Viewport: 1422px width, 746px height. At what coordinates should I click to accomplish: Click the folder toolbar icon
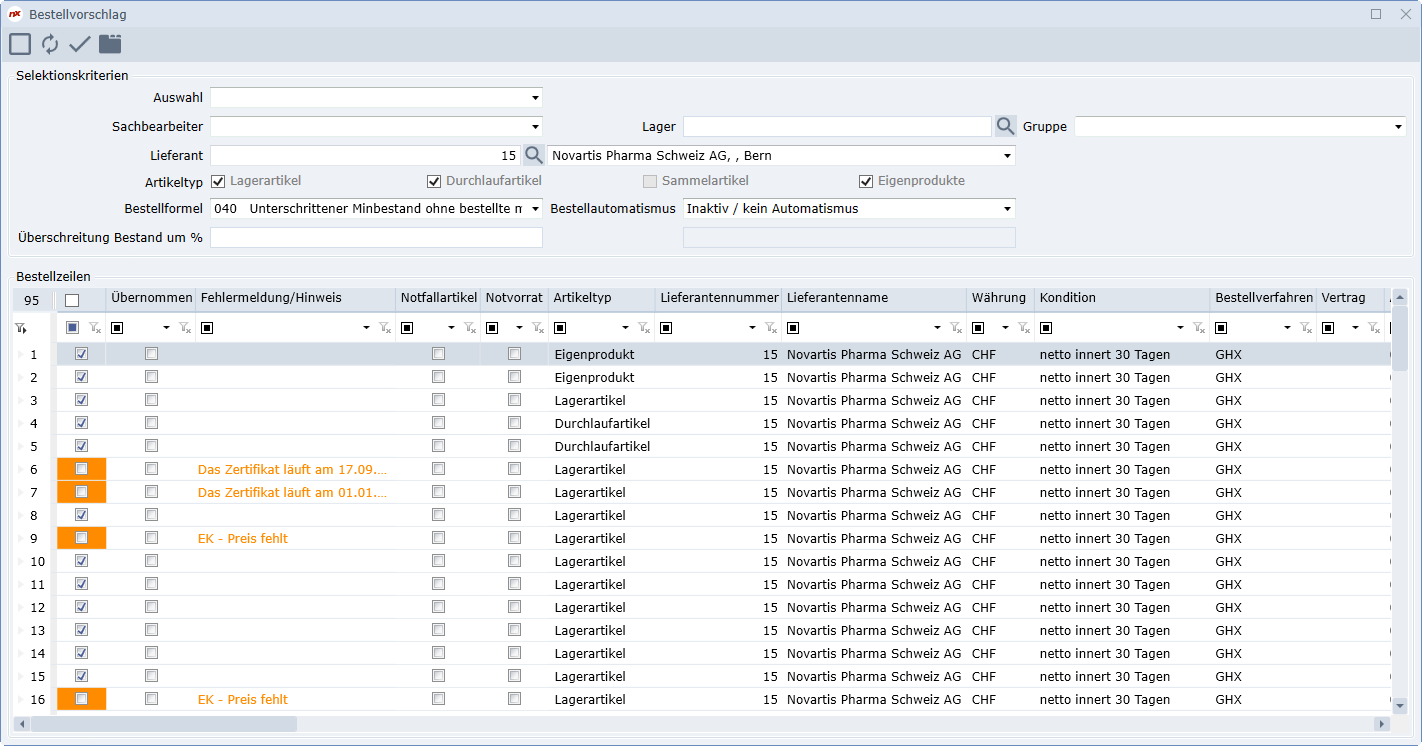[110, 44]
